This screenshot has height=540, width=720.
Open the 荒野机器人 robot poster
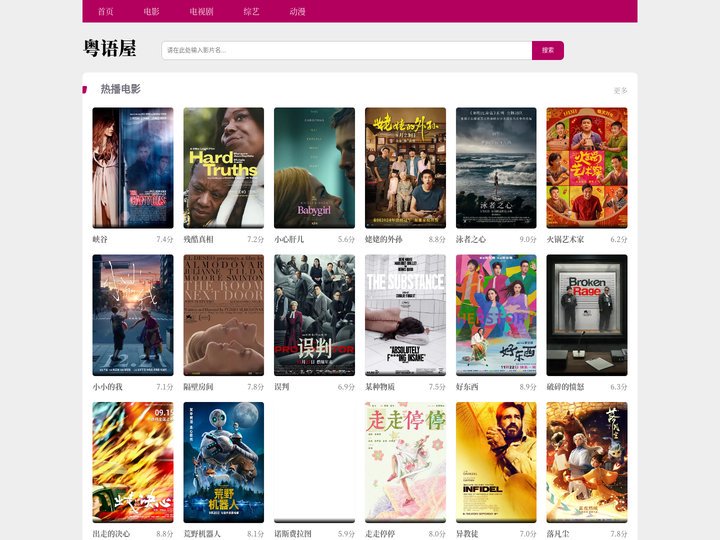224,462
